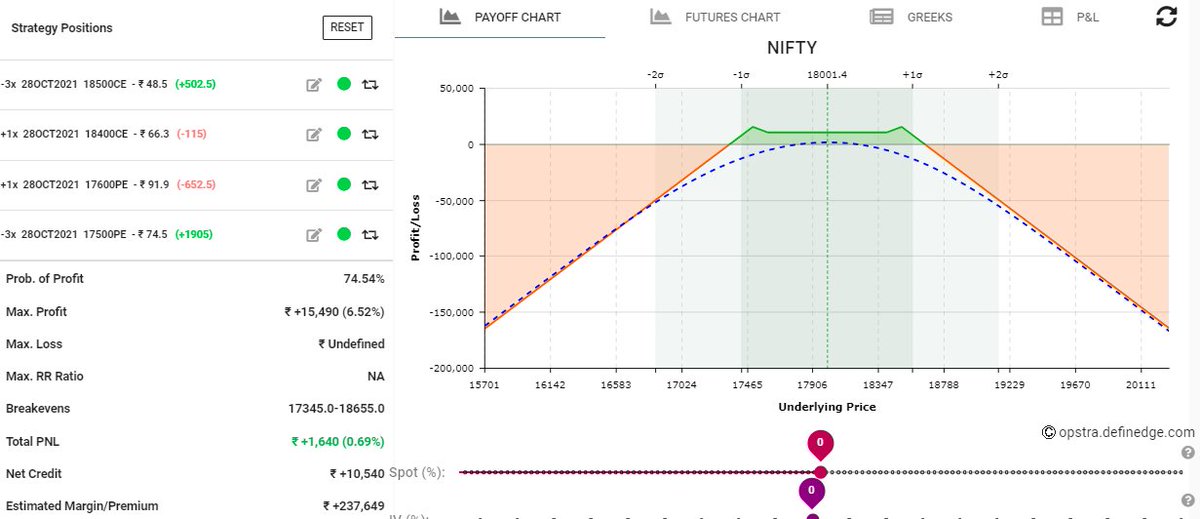
Task: Click the Max. Loss value Undefined
Action: [x=351, y=344]
